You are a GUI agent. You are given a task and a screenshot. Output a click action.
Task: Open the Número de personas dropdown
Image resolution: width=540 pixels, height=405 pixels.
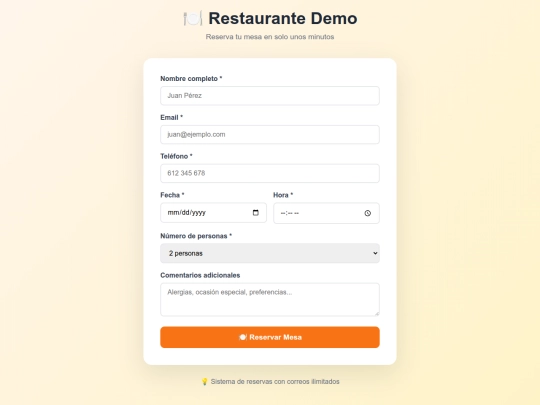[270, 253]
